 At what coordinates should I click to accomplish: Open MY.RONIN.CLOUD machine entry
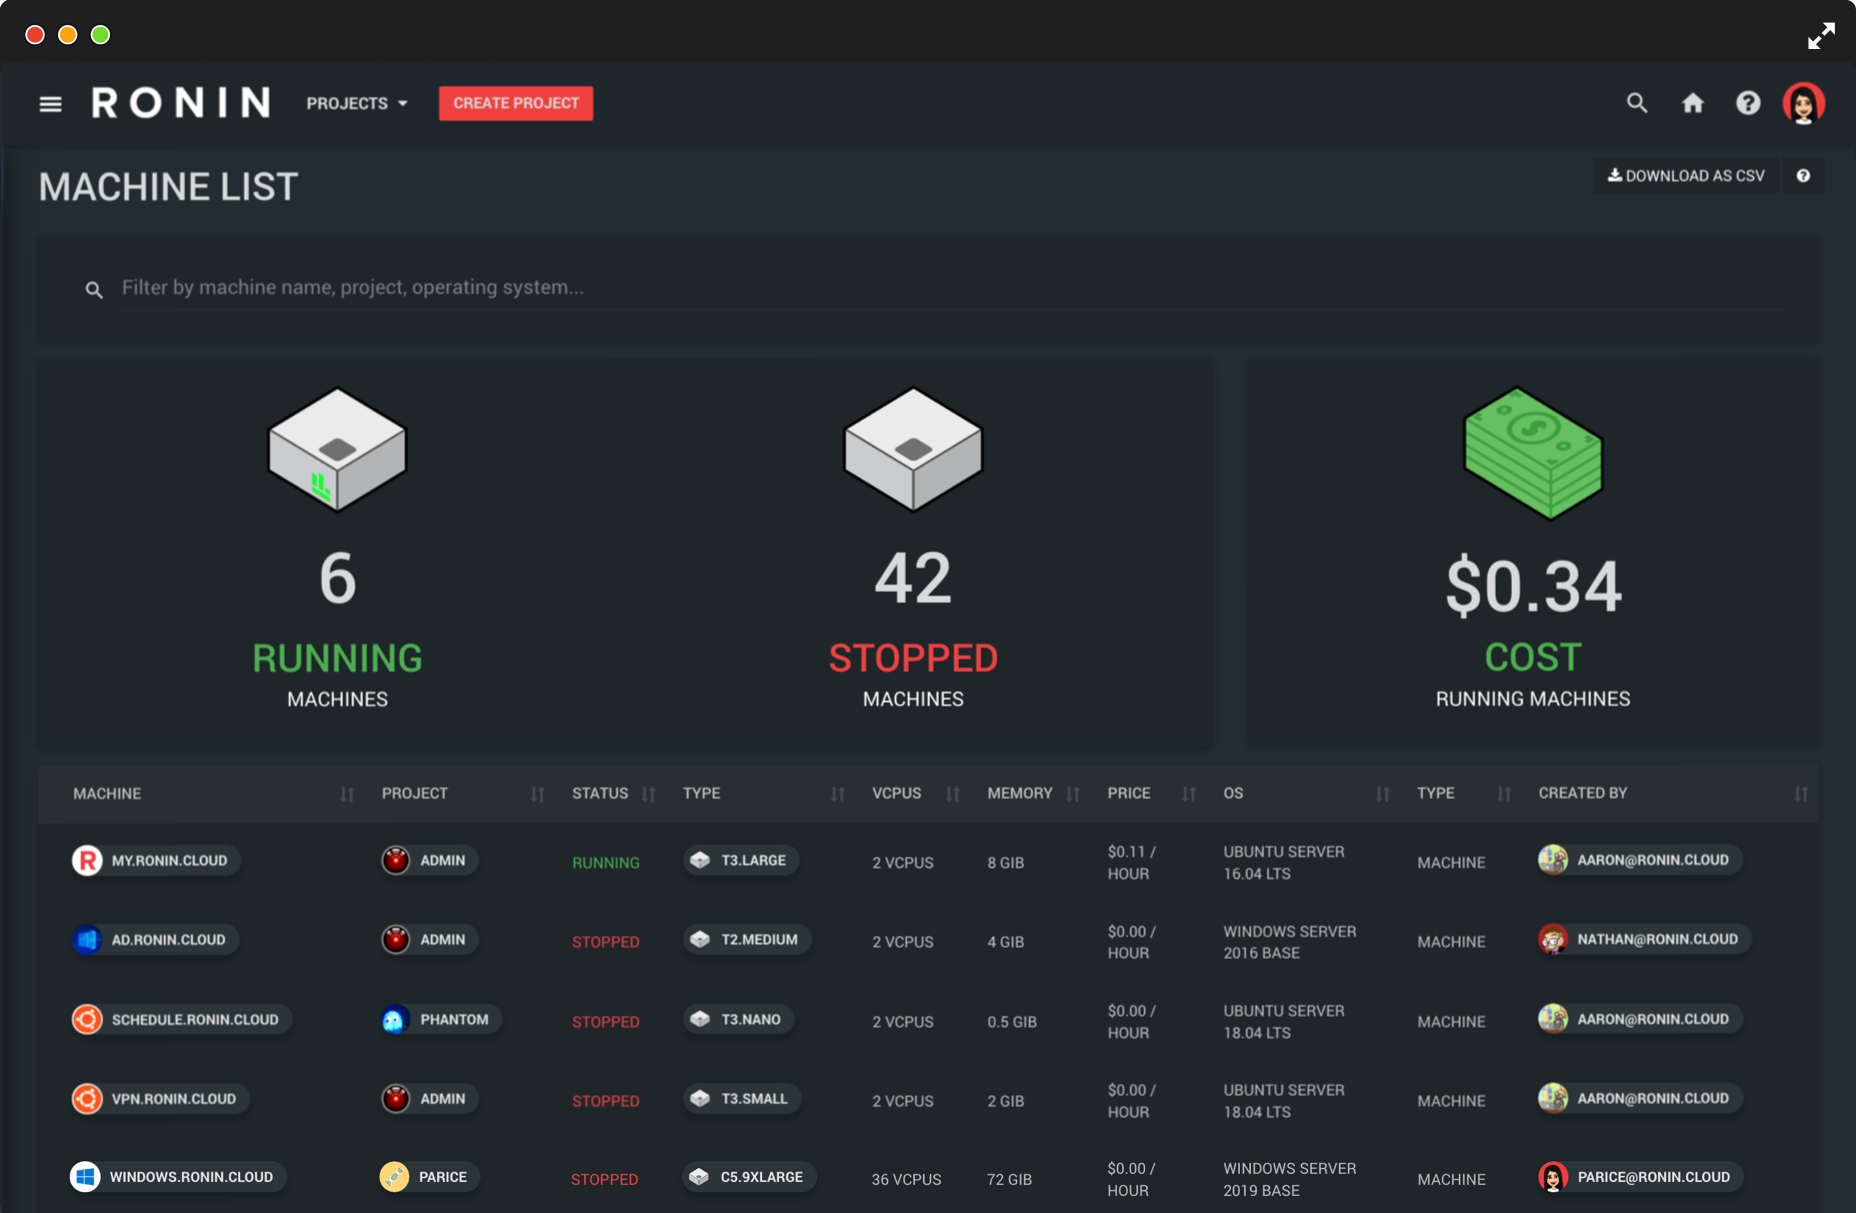pos(156,860)
